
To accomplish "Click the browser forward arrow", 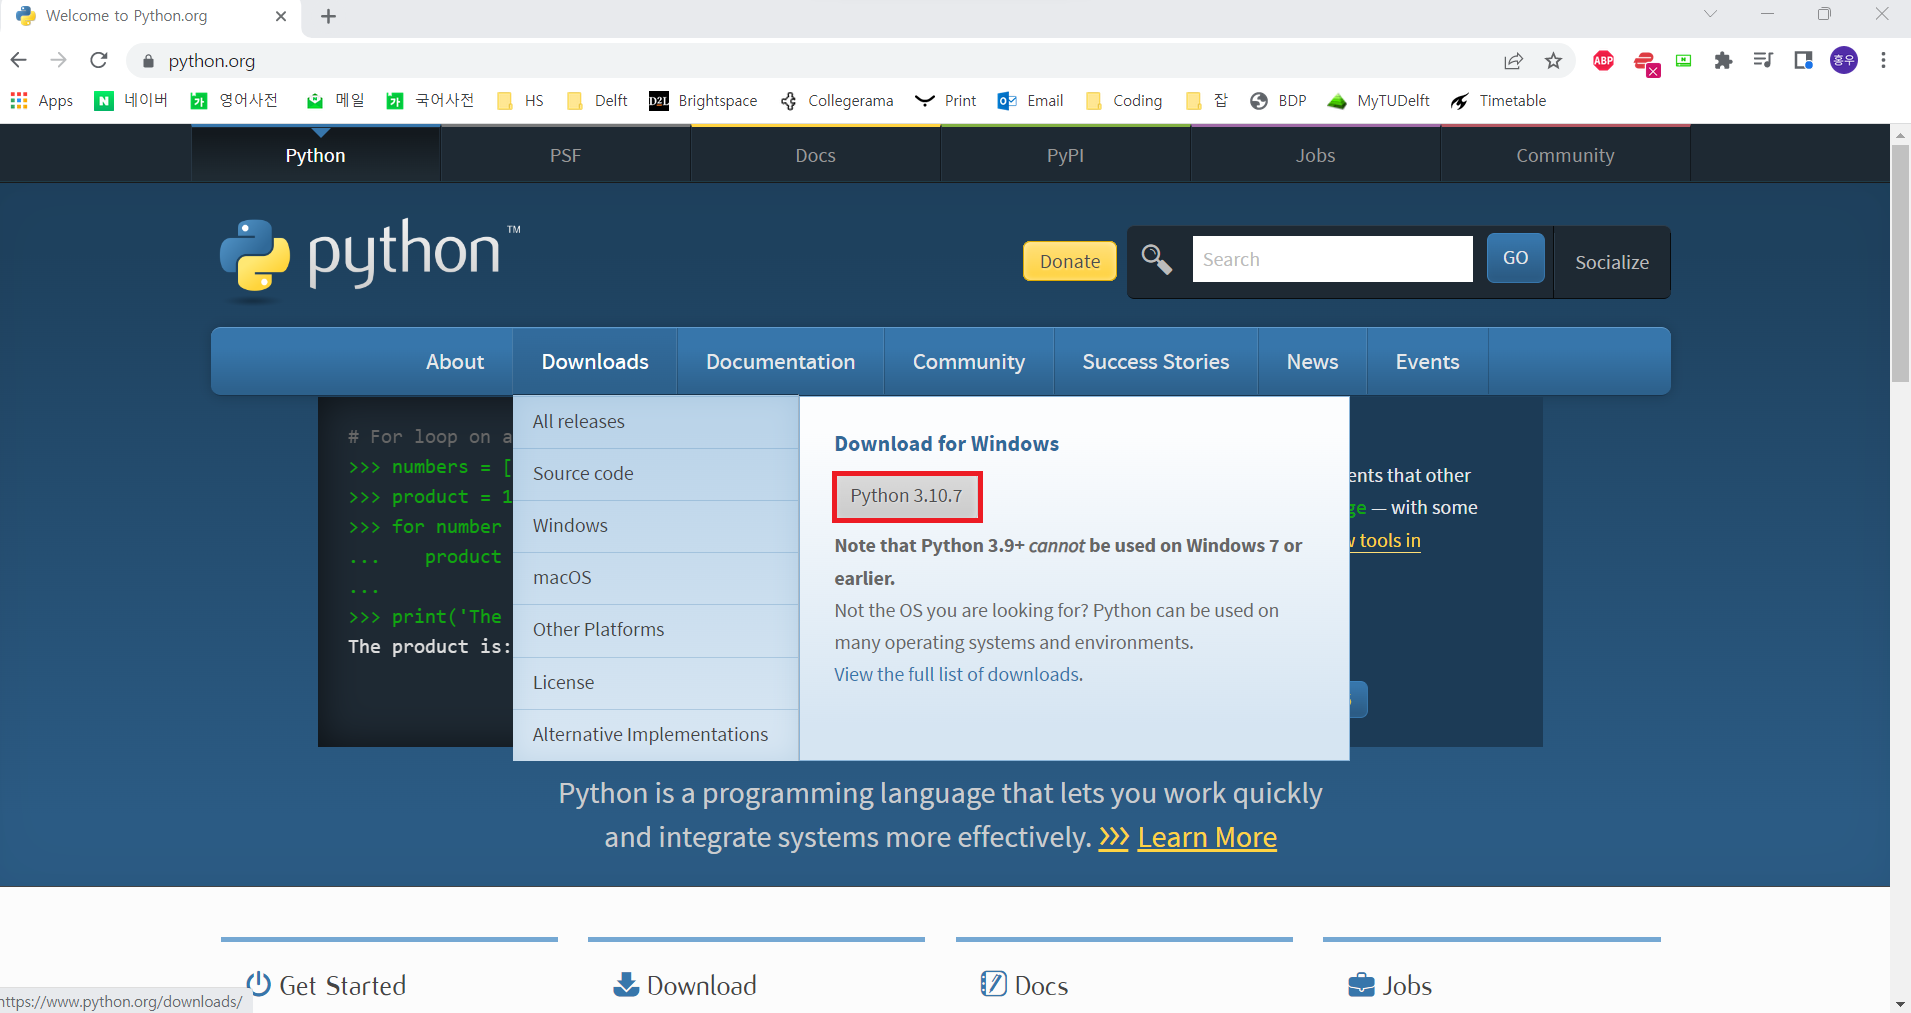I will [x=58, y=60].
